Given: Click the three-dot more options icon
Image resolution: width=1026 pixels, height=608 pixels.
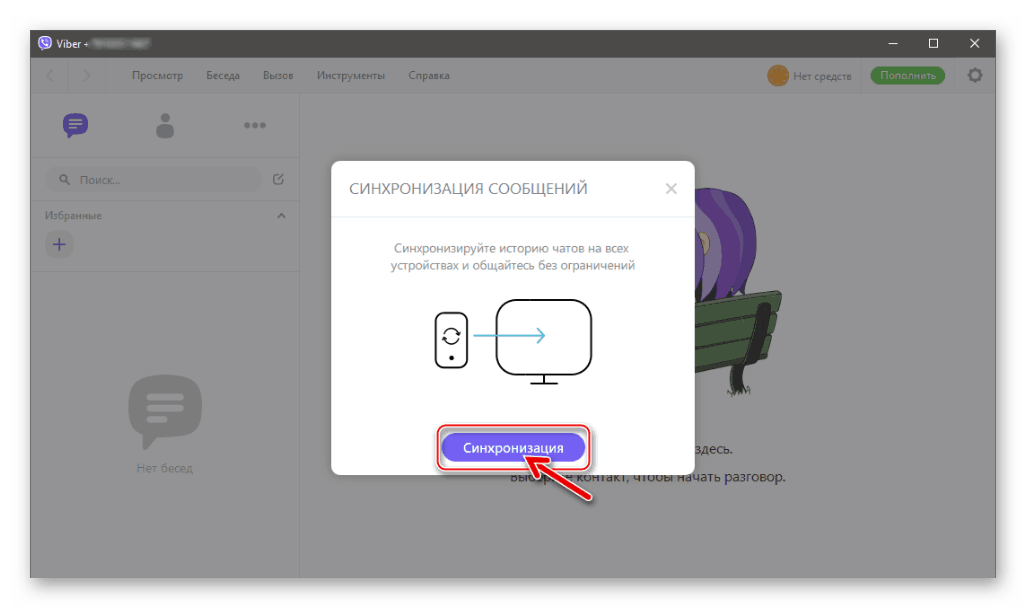Looking at the screenshot, I should click(254, 125).
